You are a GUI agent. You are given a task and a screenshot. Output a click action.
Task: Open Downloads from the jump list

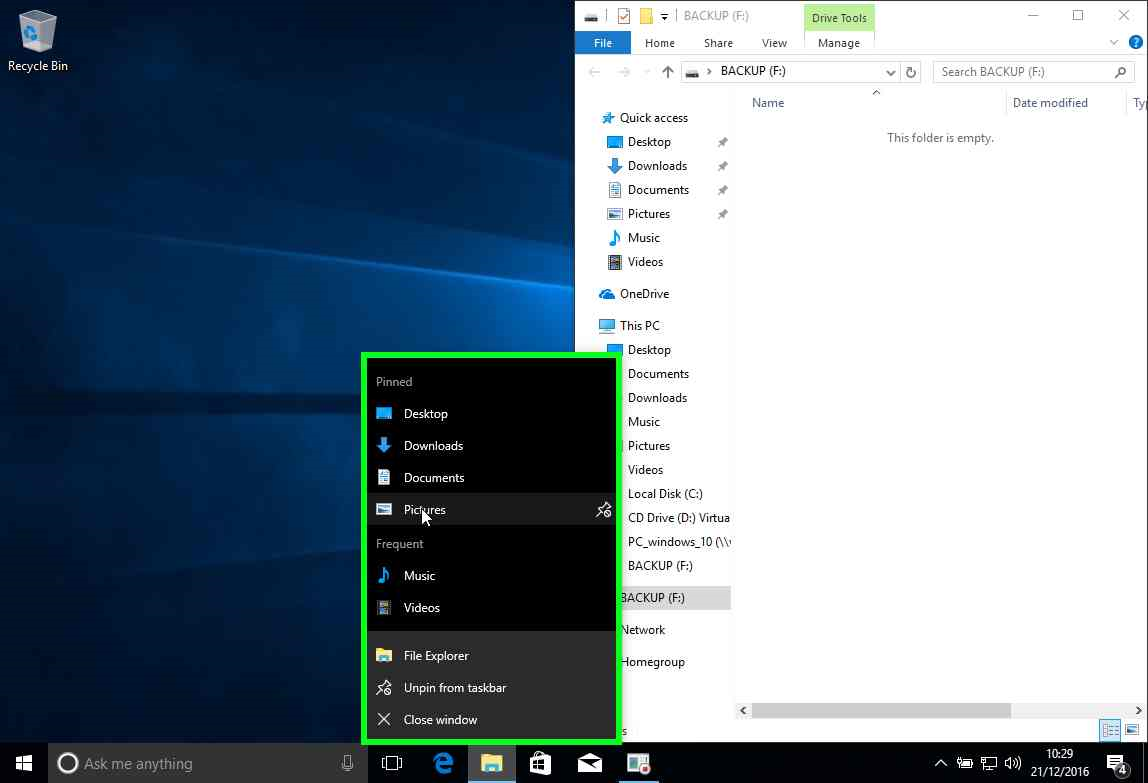pyautogui.click(x=491, y=445)
